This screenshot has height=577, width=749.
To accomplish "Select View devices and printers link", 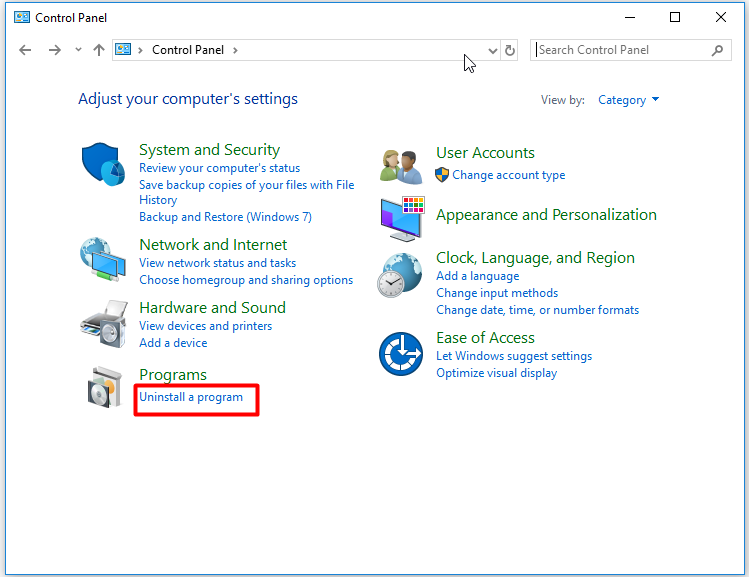I will 205,326.
